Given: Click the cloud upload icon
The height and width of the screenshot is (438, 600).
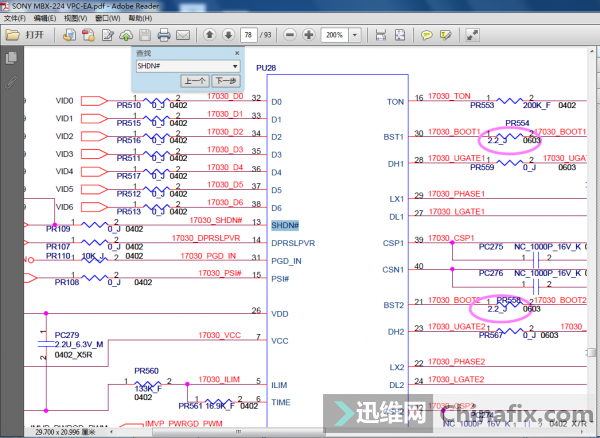Looking at the screenshot, I should click(126, 35).
